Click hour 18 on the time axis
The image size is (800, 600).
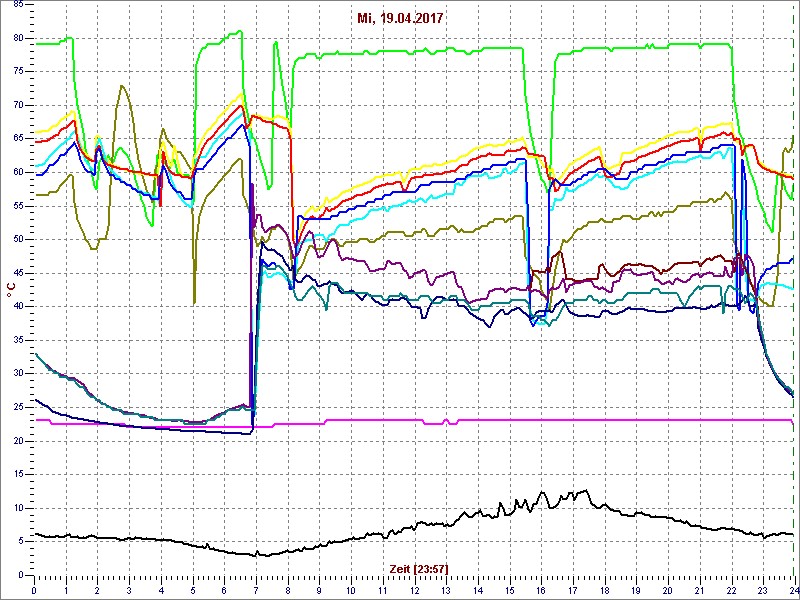click(x=604, y=588)
